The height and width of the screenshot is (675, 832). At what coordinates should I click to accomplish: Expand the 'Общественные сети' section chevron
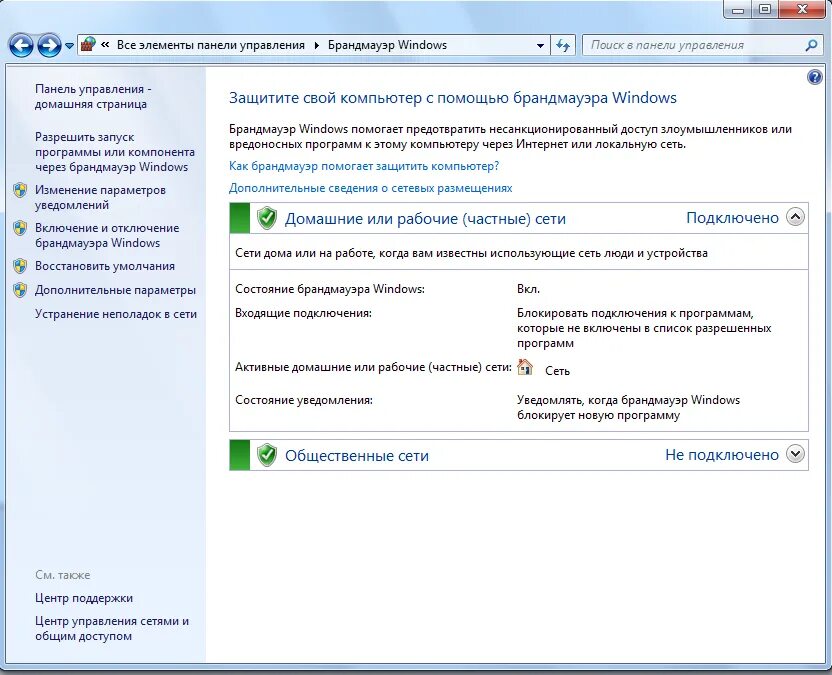795,454
